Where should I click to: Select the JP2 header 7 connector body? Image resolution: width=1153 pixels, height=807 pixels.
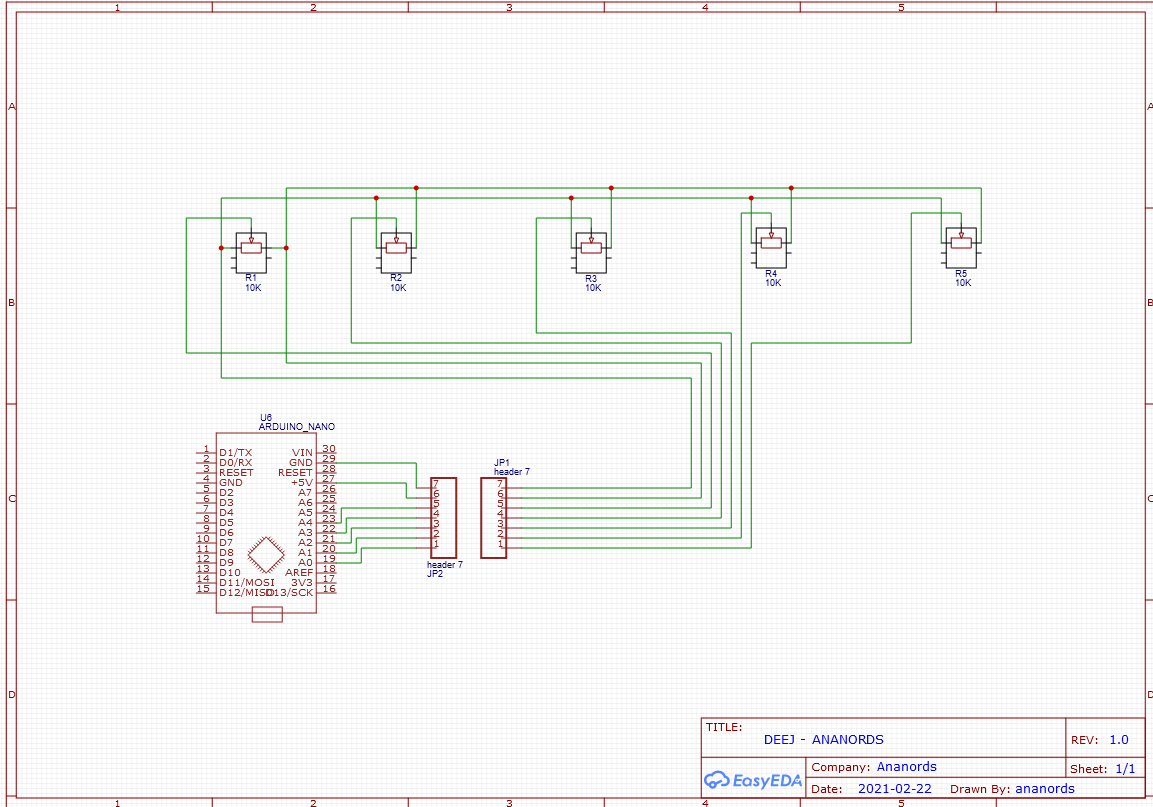[443, 518]
